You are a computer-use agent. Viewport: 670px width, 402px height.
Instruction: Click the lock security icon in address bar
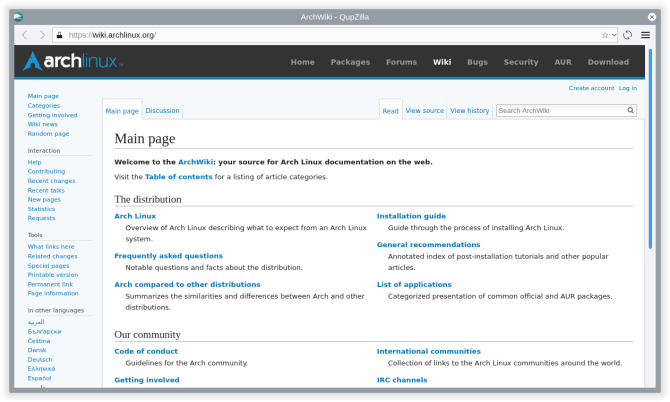point(59,35)
